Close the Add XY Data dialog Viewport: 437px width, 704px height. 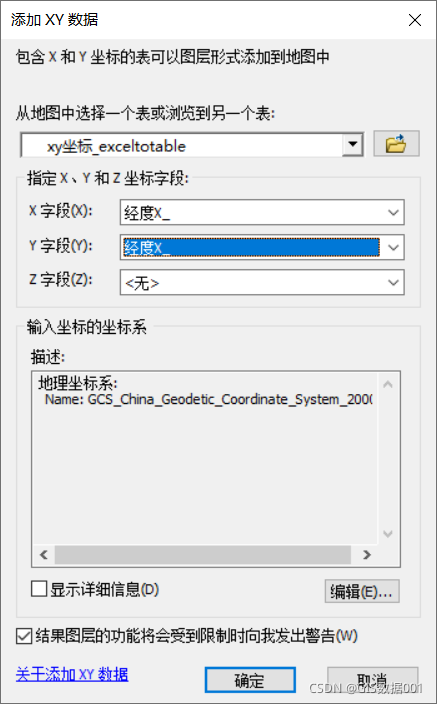coord(415,20)
